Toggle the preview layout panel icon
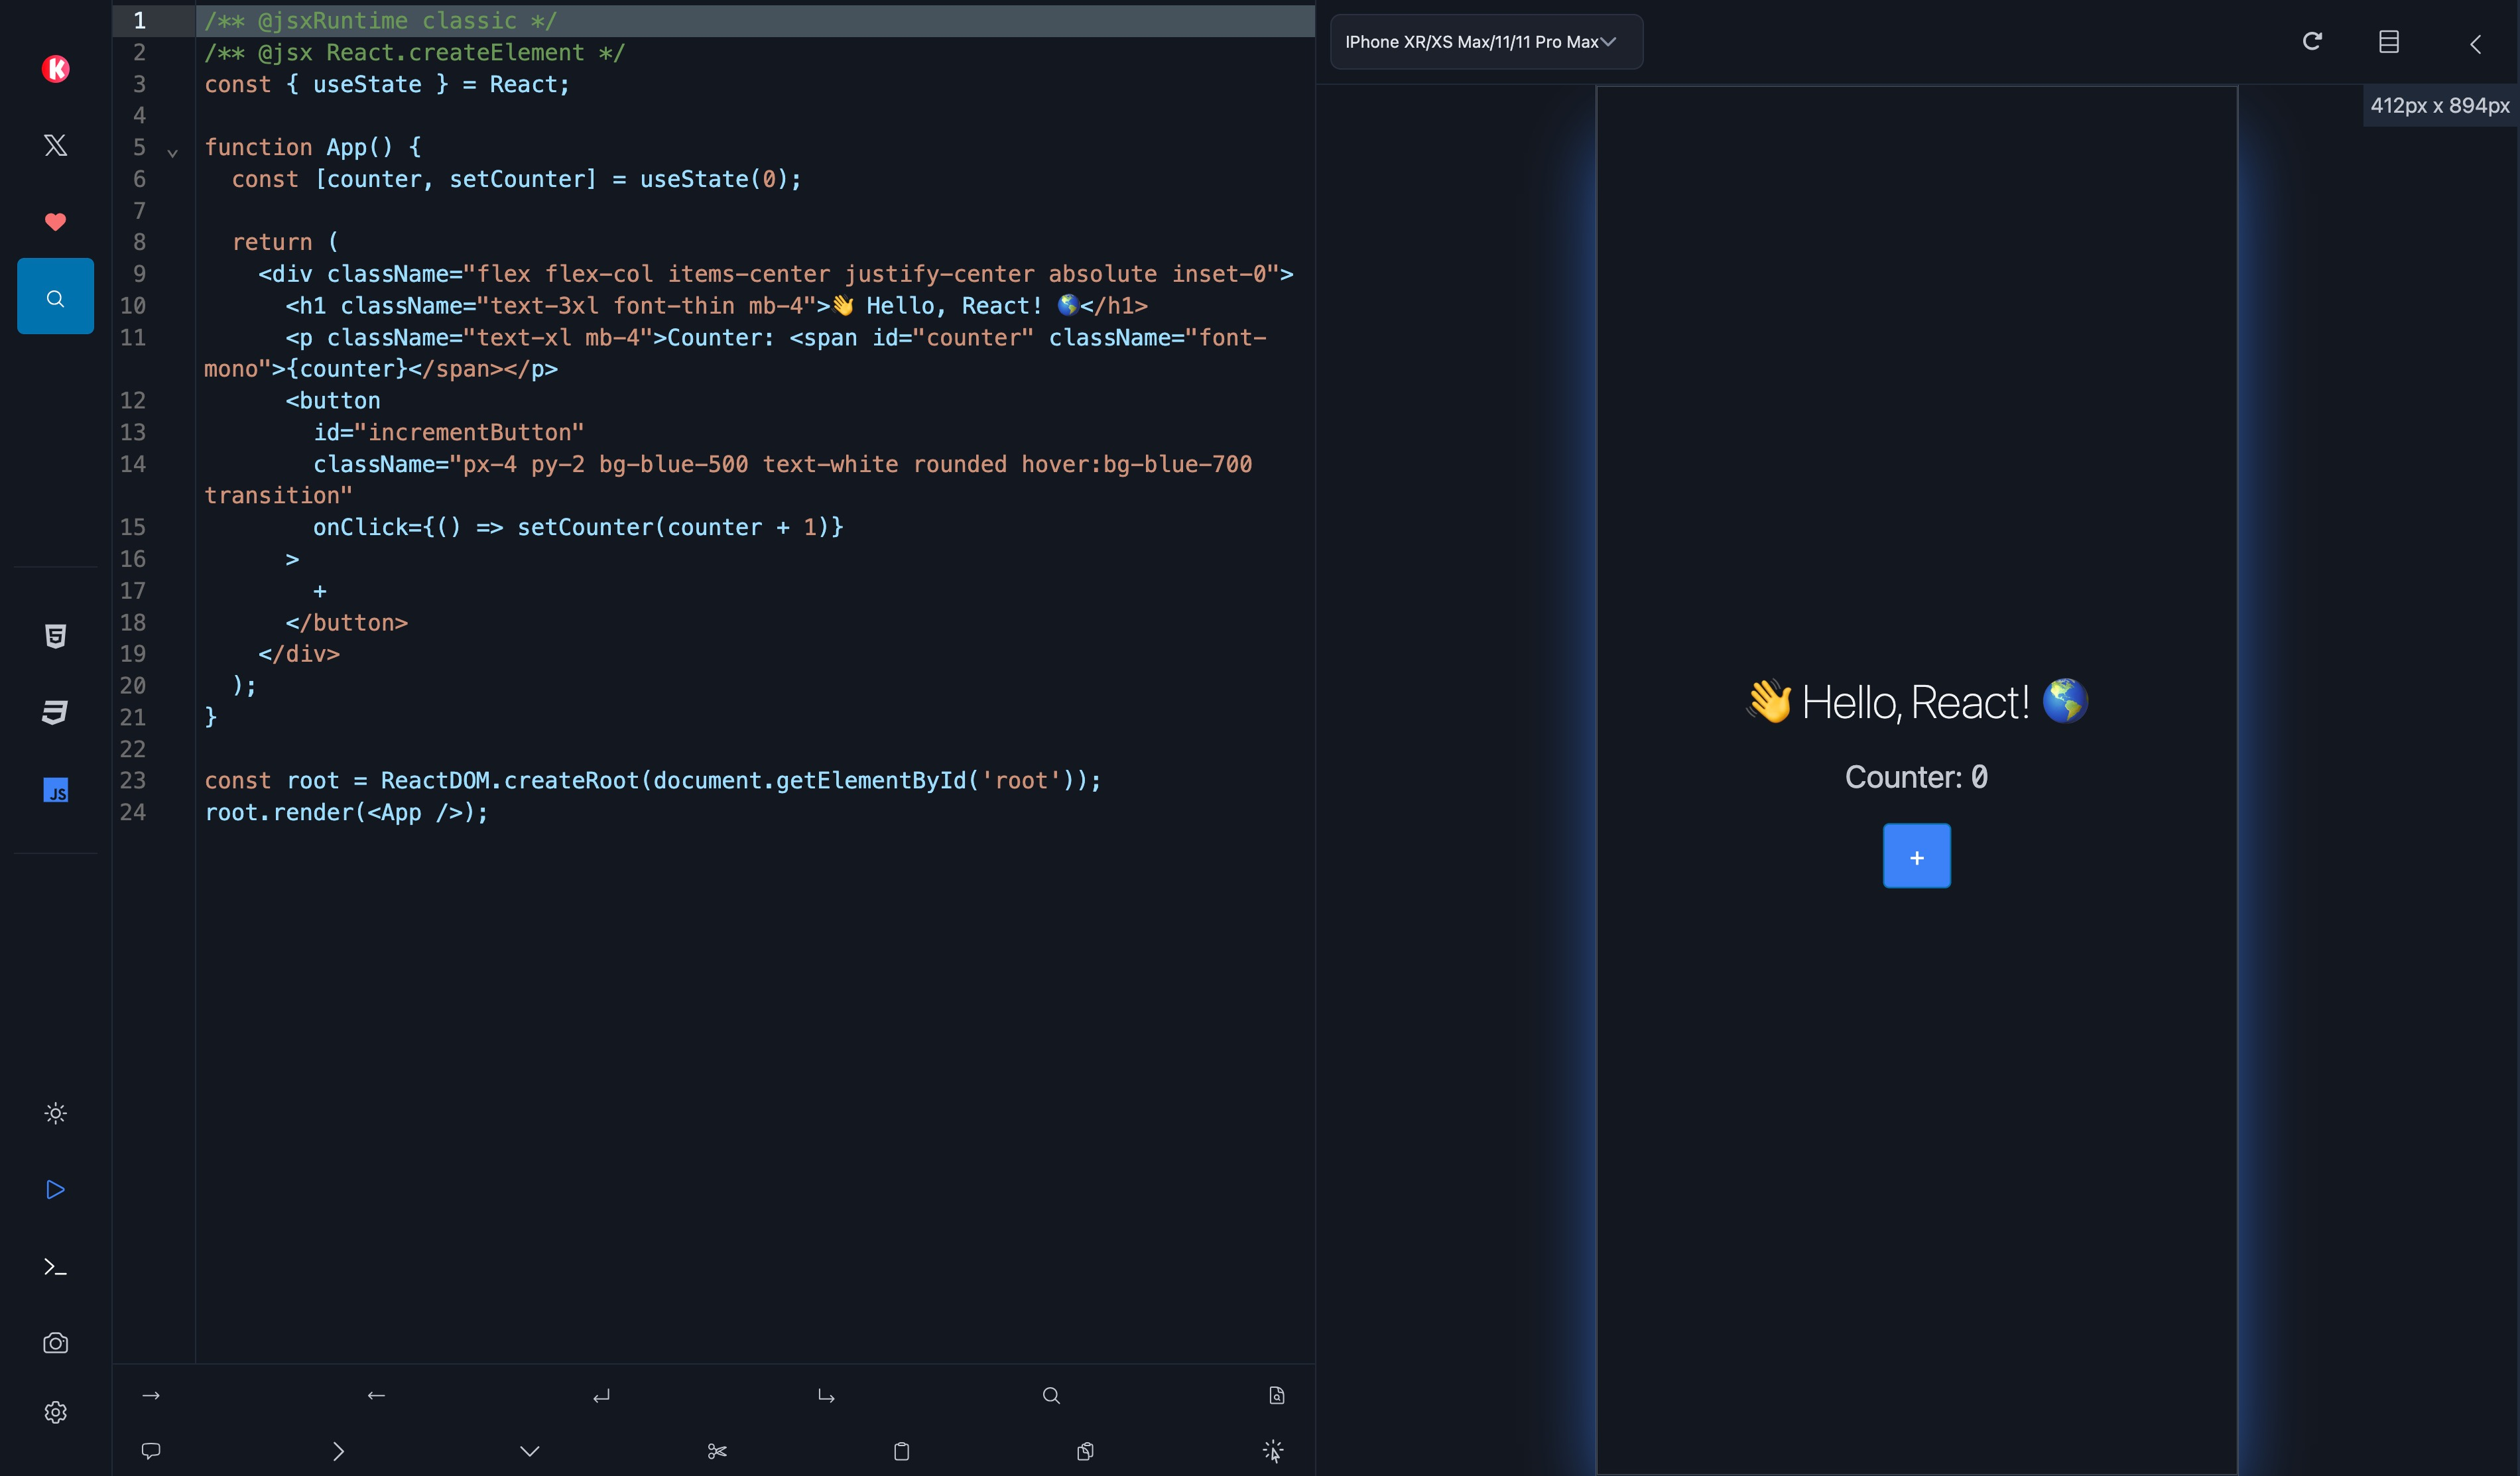The image size is (2520, 1476). tap(2389, 42)
